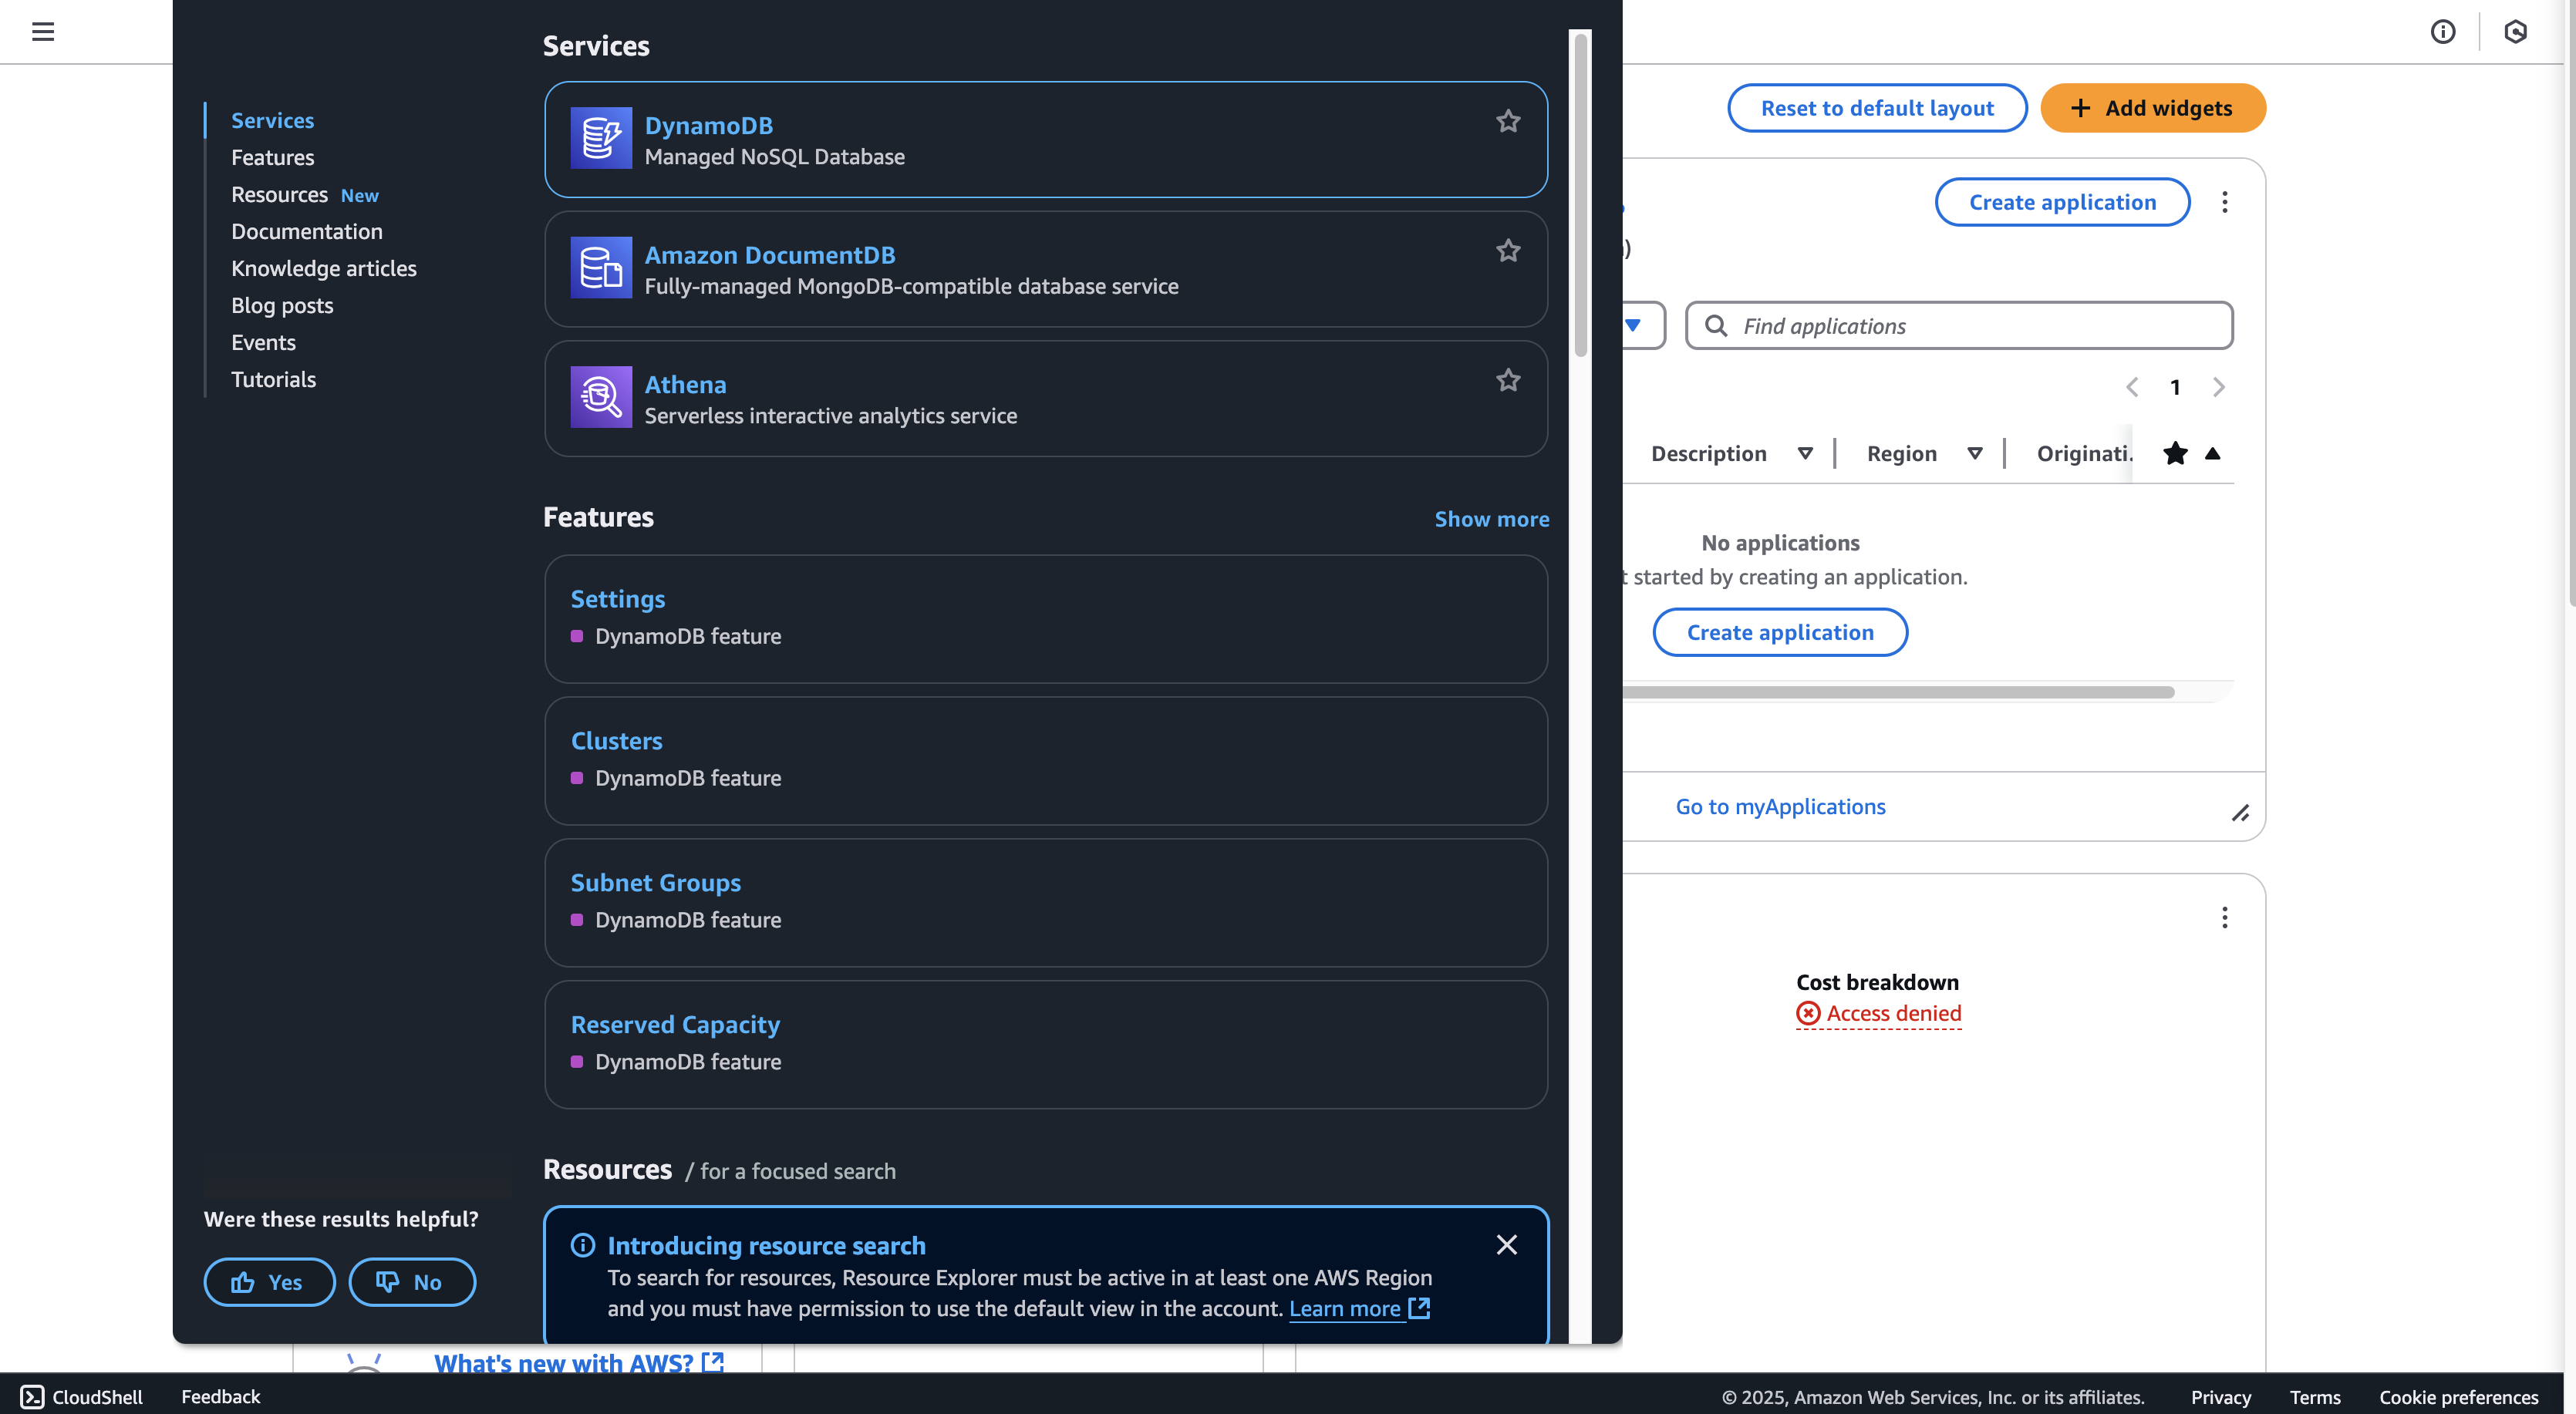Screen dimensions: 2576x1414
Task: Click the Access denied error status
Action: pos(1878,1014)
